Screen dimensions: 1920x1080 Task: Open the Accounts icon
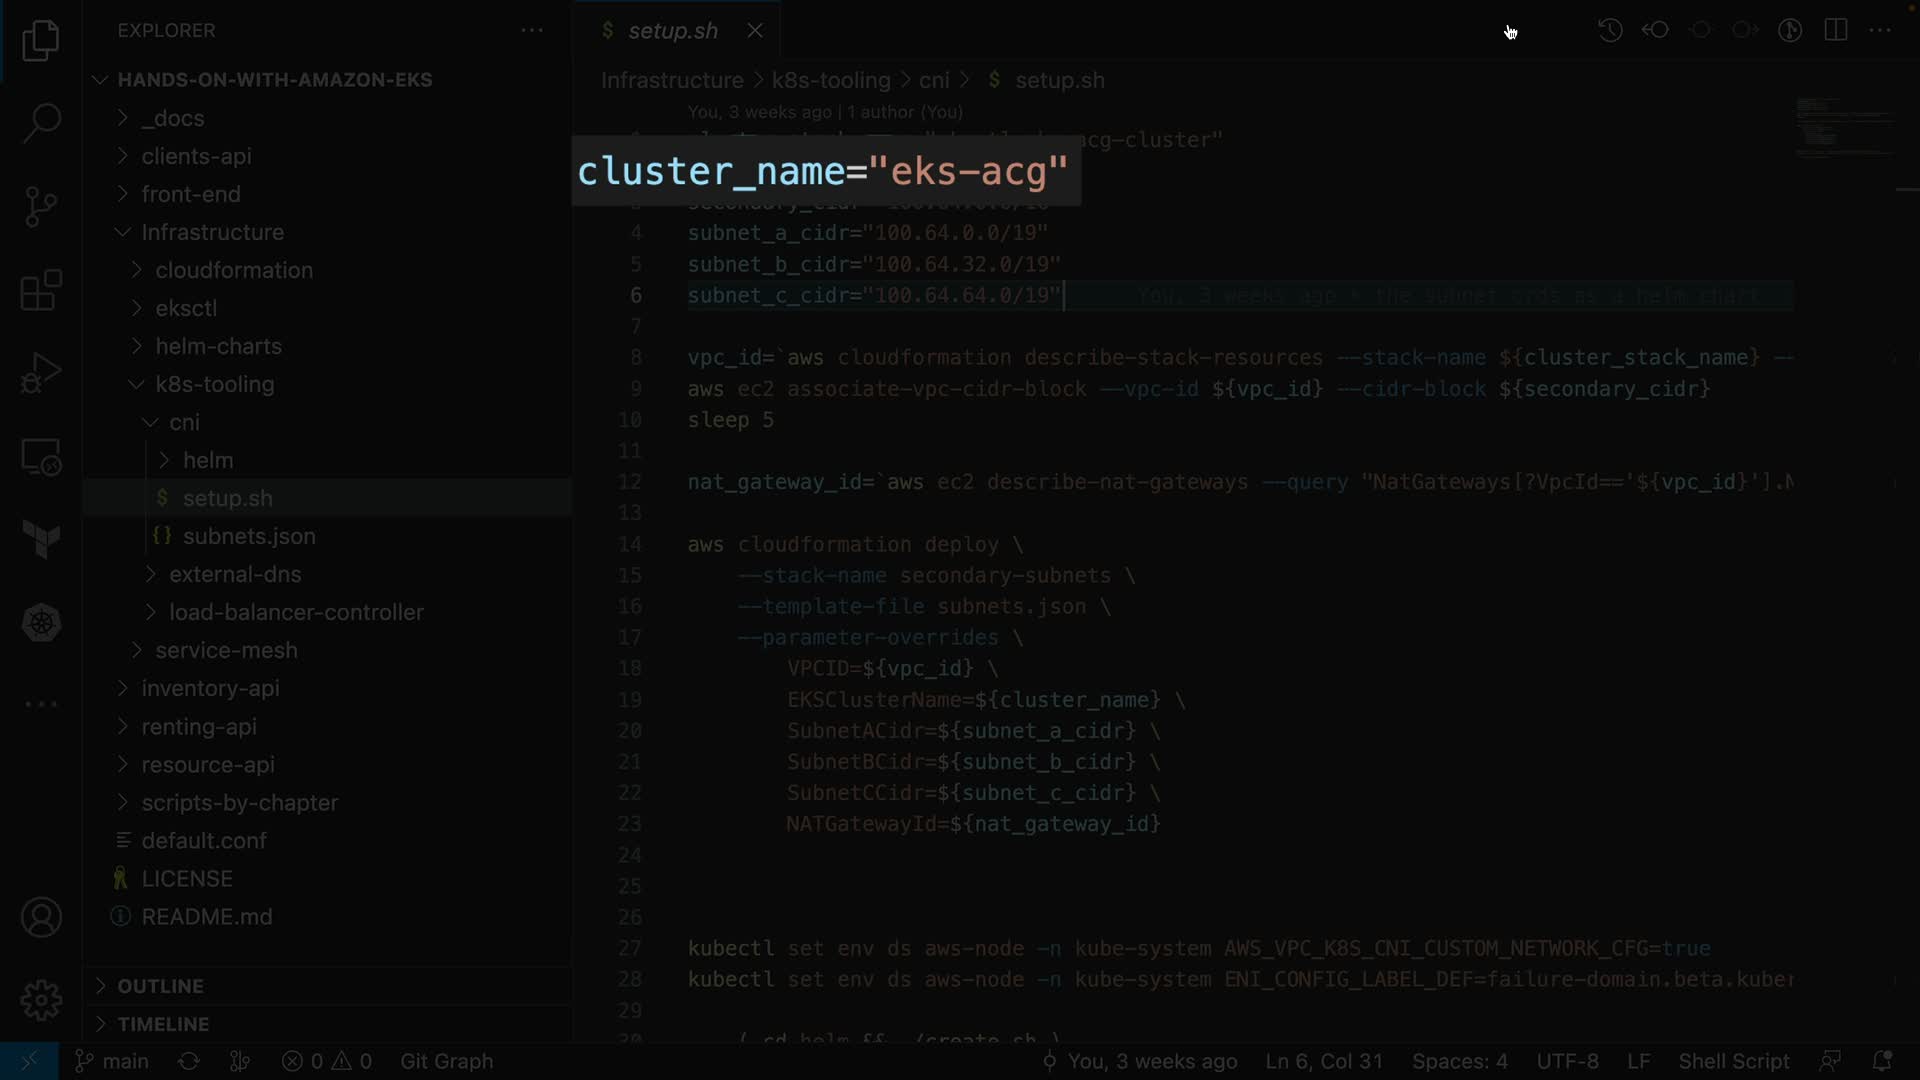(41, 917)
